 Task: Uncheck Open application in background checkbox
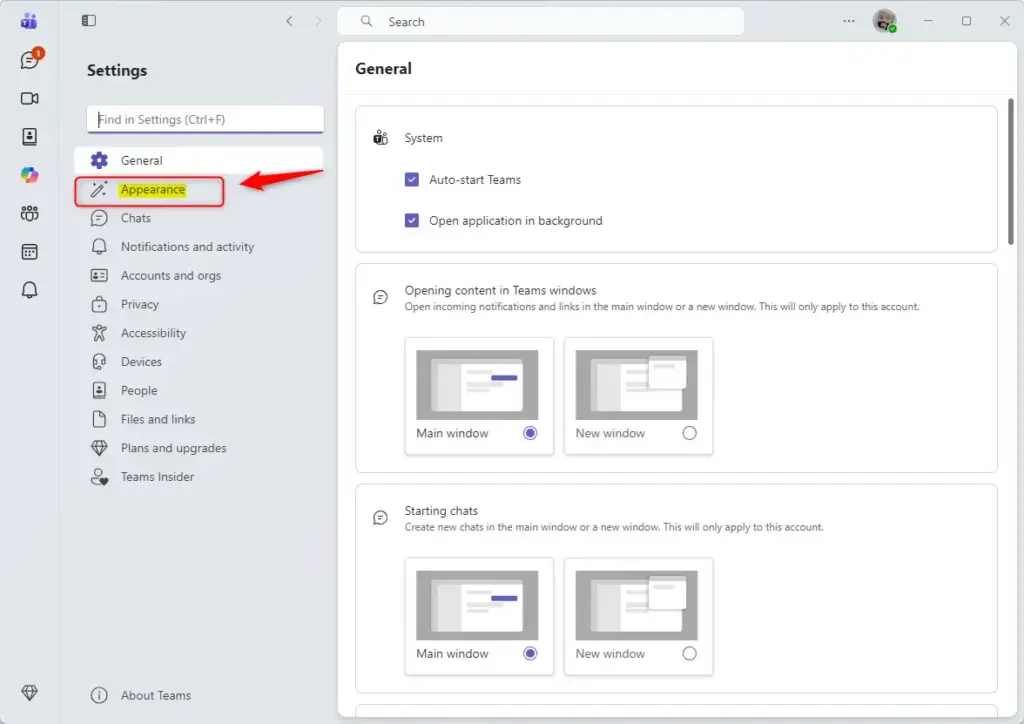411,221
